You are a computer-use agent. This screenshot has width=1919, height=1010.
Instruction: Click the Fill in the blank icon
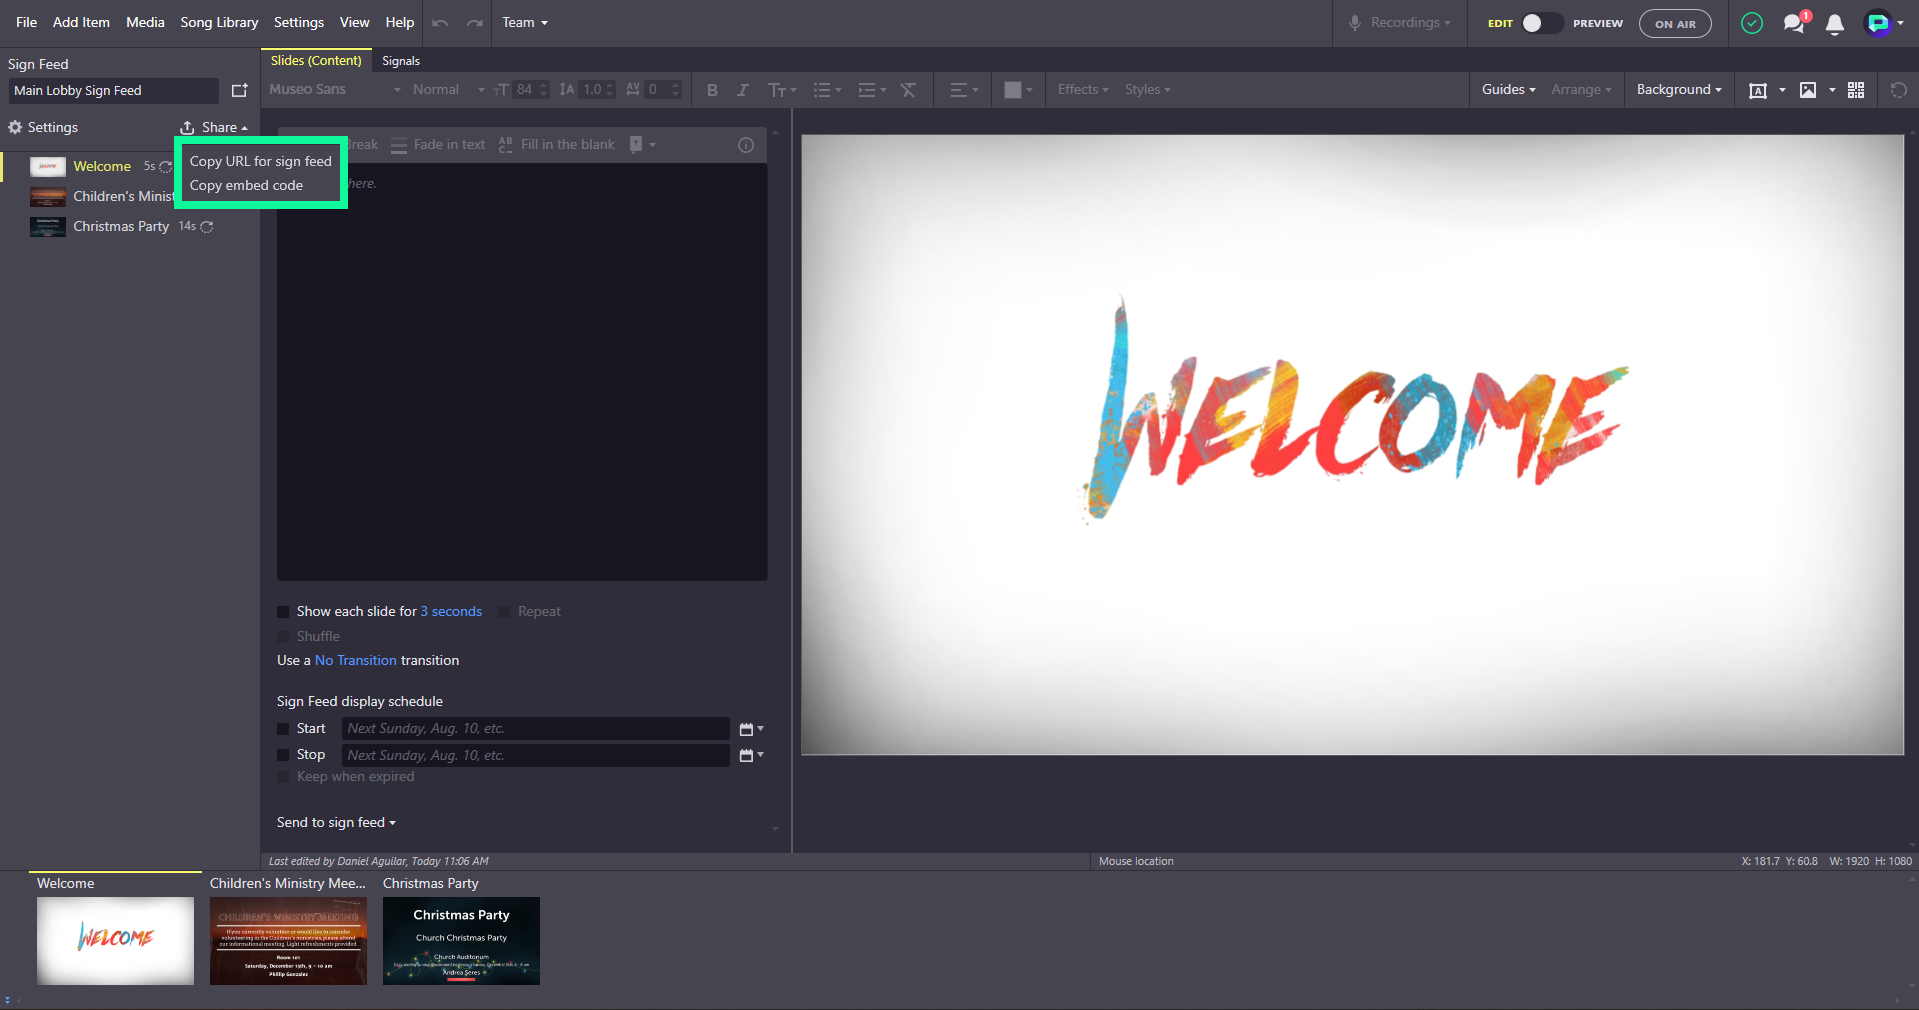(506, 145)
